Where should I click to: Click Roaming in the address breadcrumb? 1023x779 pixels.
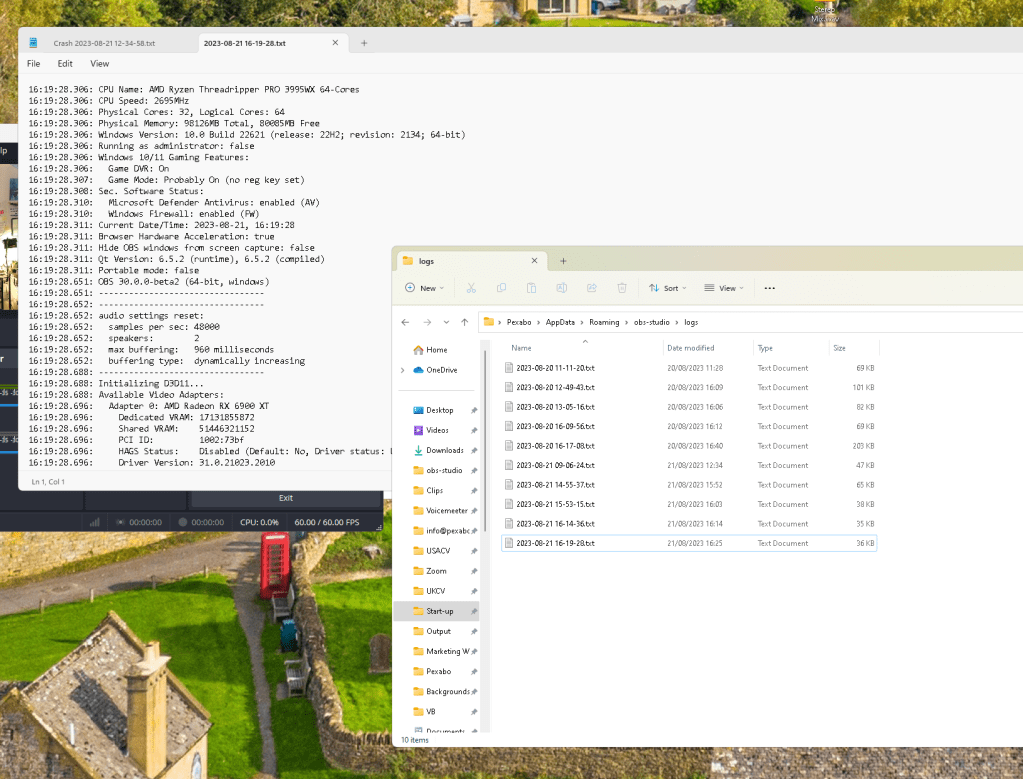click(x=604, y=322)
